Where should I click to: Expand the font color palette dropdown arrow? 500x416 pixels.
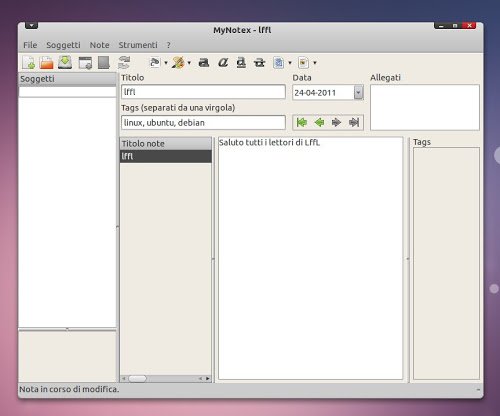point(189,62)
